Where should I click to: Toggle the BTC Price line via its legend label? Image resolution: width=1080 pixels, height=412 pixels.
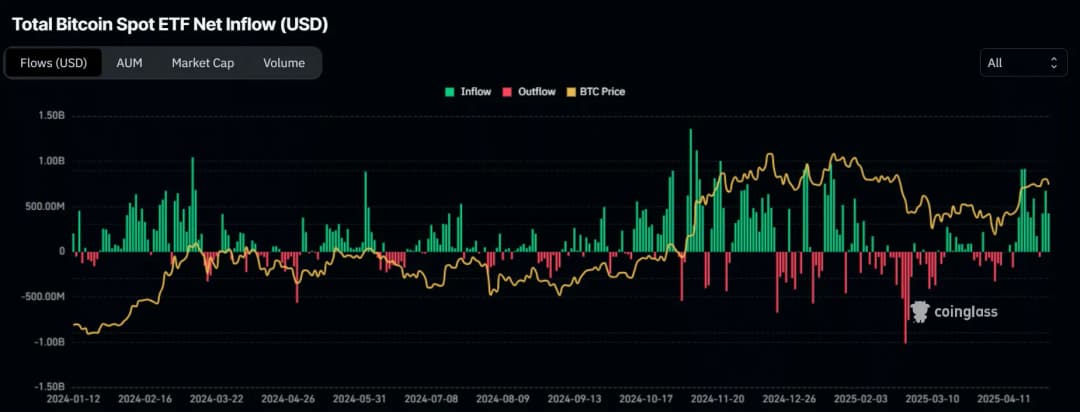(x=602, y=92)
